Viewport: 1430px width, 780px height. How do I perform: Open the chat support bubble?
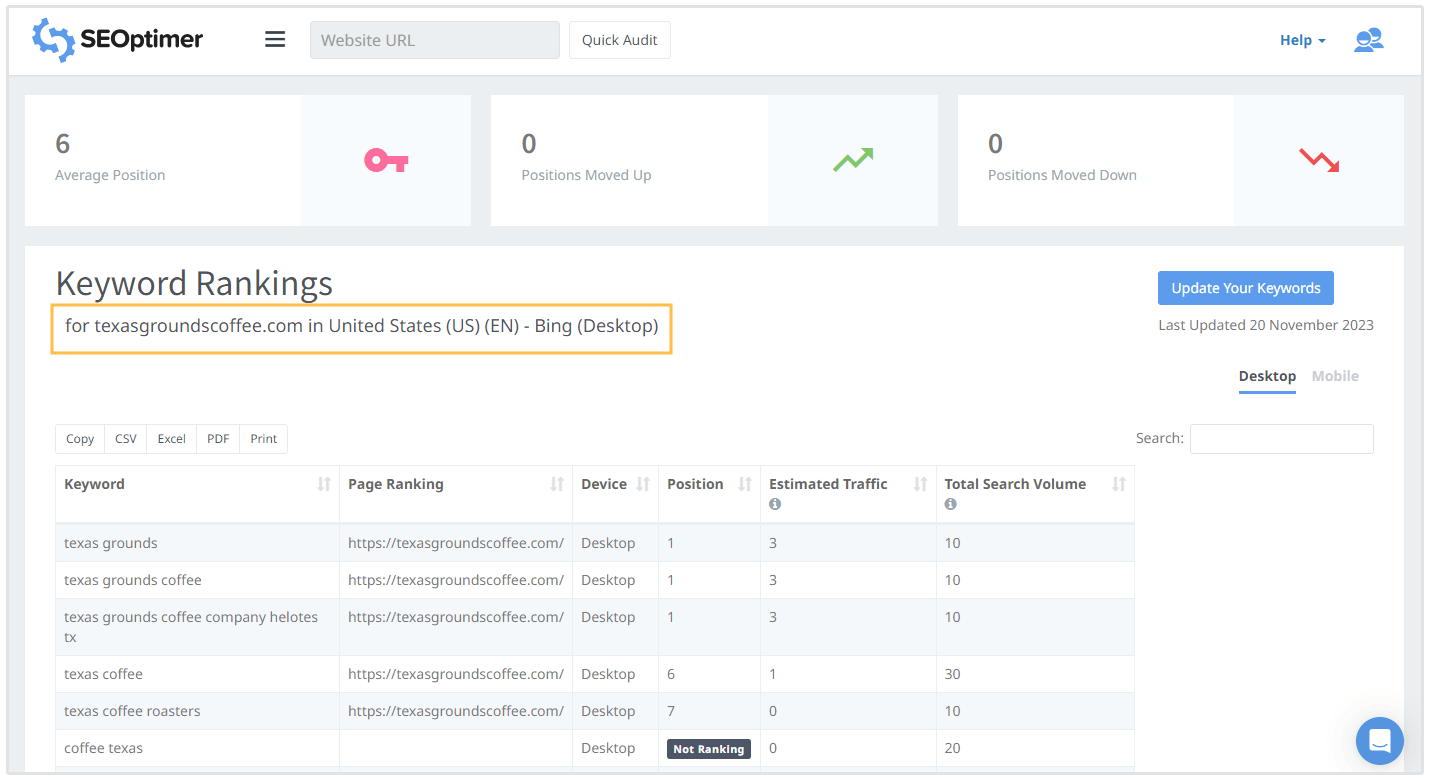tap(1380, 740)
